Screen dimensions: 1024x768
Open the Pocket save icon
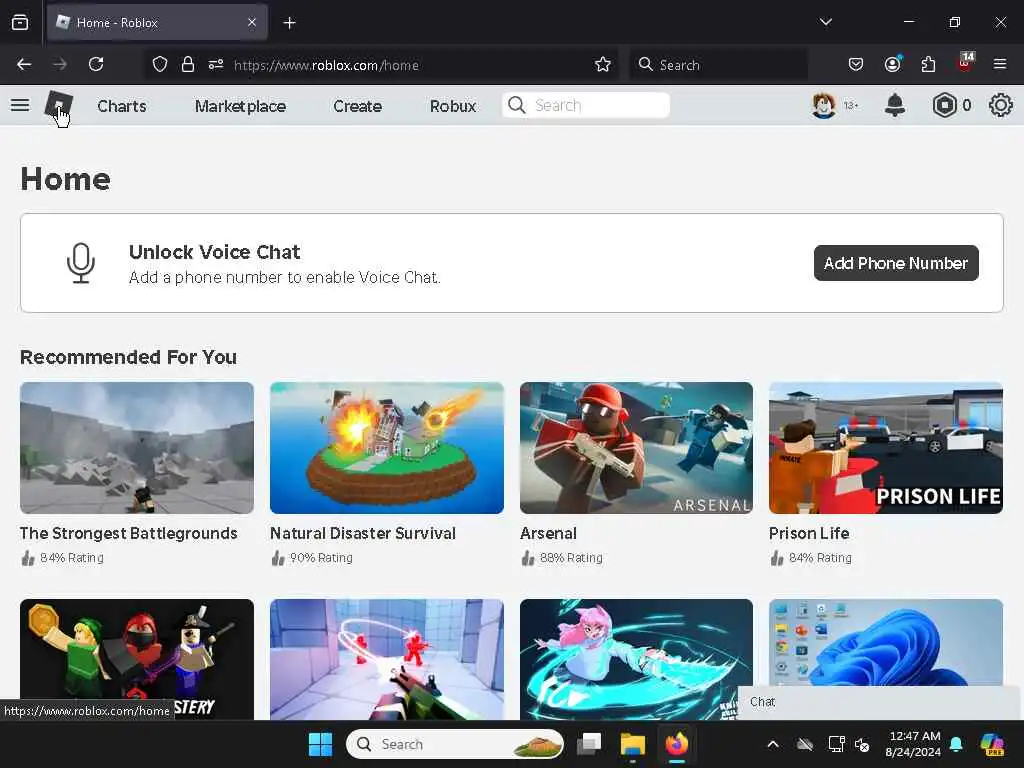(x=856, y=64)
